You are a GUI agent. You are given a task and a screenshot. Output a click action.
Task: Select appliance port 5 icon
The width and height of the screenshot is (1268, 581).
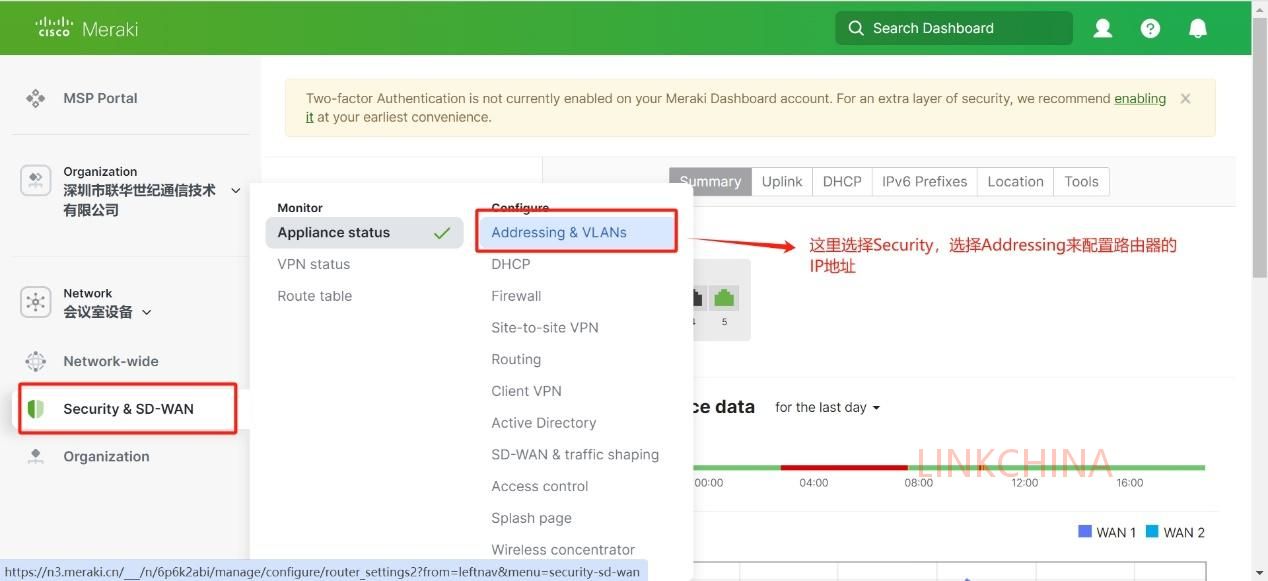[x=724, y=299]
